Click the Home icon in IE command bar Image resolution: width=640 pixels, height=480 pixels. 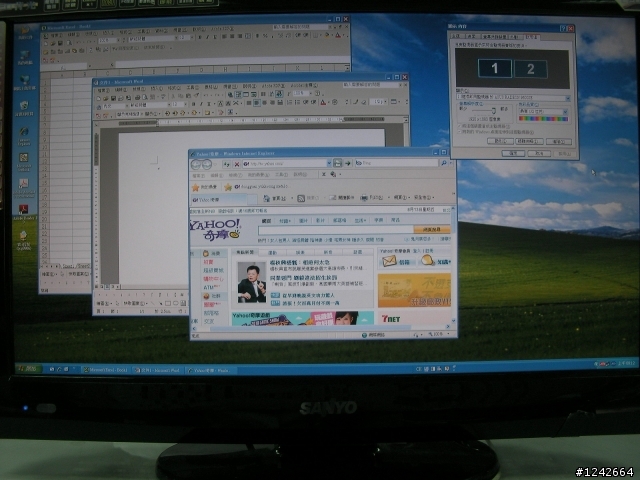267,198
